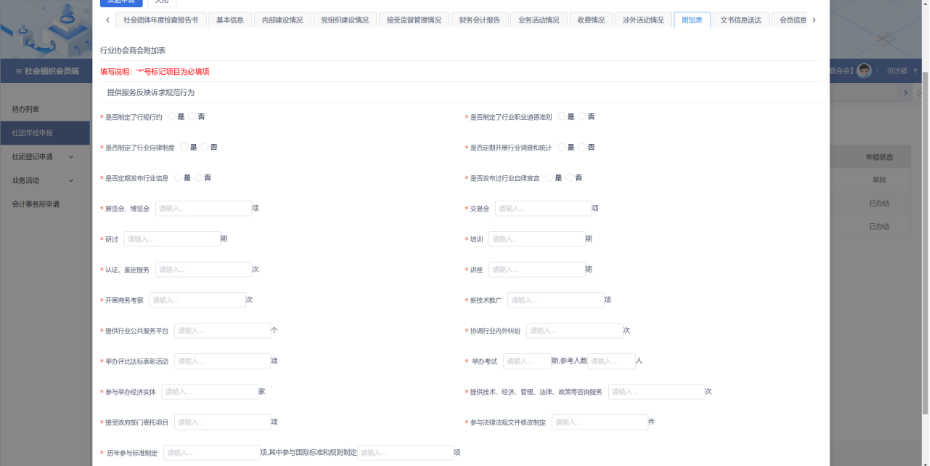The width and height of the screenshot is (930, 466).
Task: Select 否 for 是否发布过行业自律宣言
Action: click(567, 177)
